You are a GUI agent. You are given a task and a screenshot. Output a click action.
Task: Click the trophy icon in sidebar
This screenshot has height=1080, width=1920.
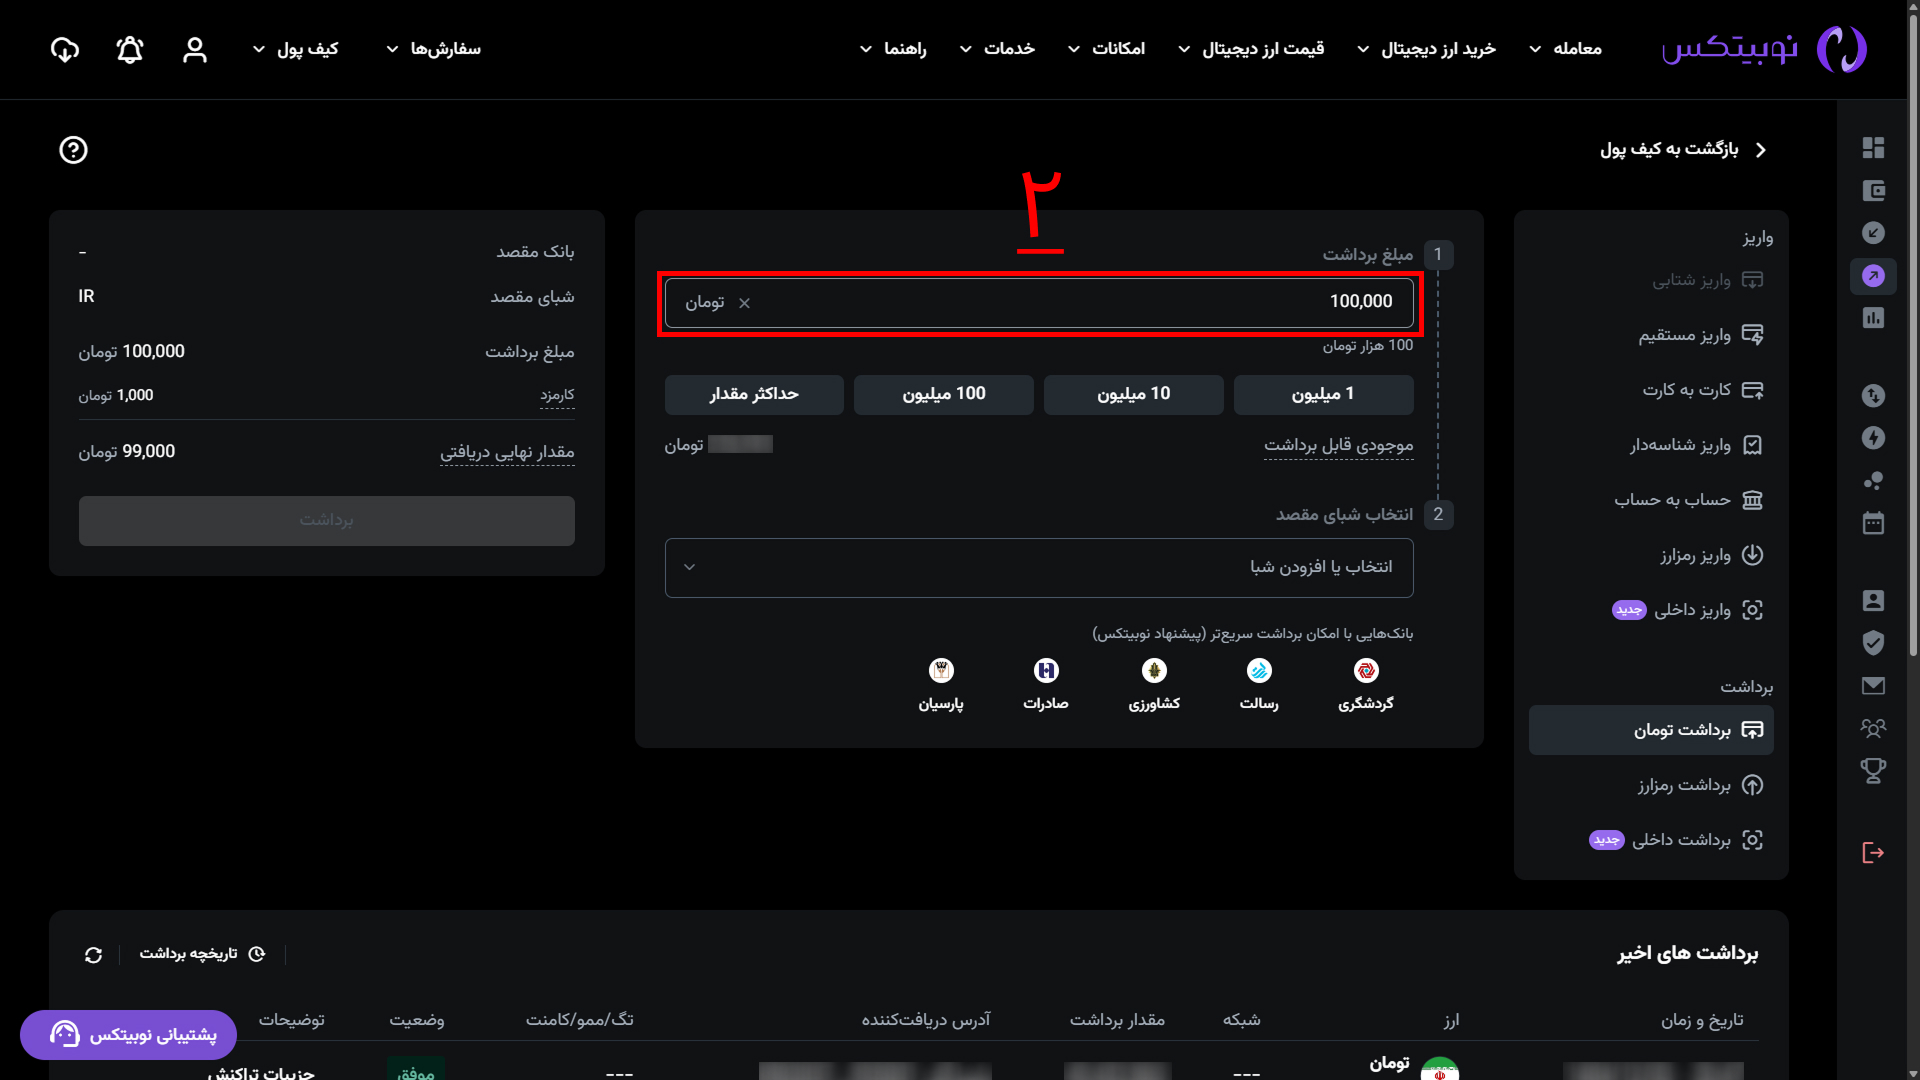[x=1873, y=770]
